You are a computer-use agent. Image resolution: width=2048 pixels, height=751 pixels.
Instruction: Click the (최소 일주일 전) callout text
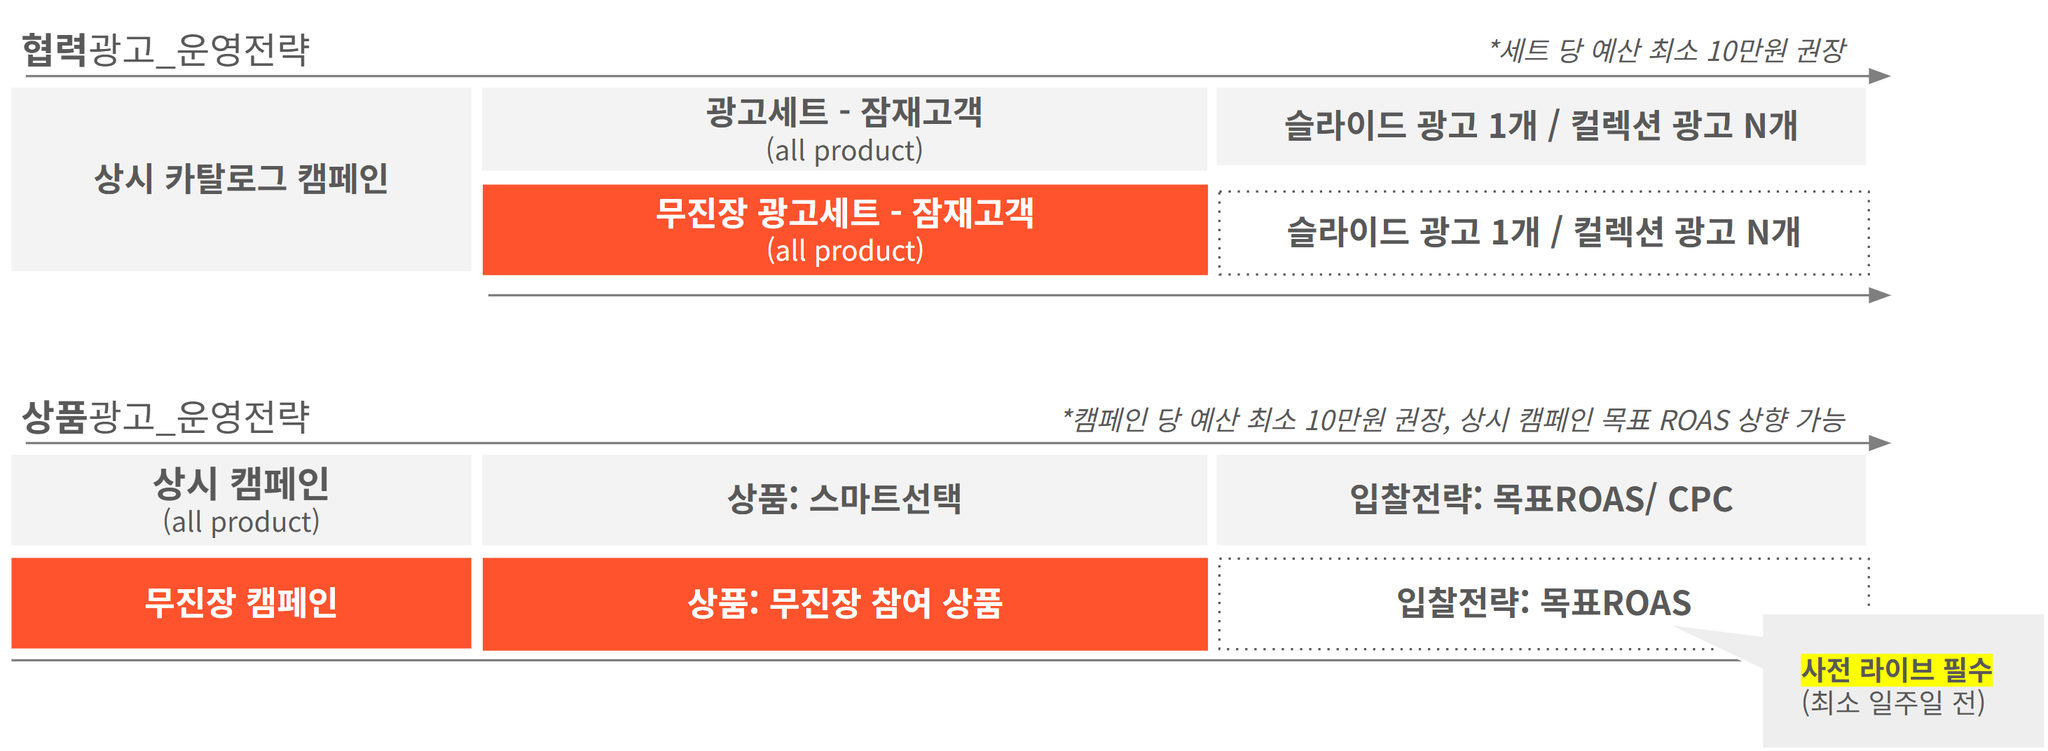coord(1893,703)
